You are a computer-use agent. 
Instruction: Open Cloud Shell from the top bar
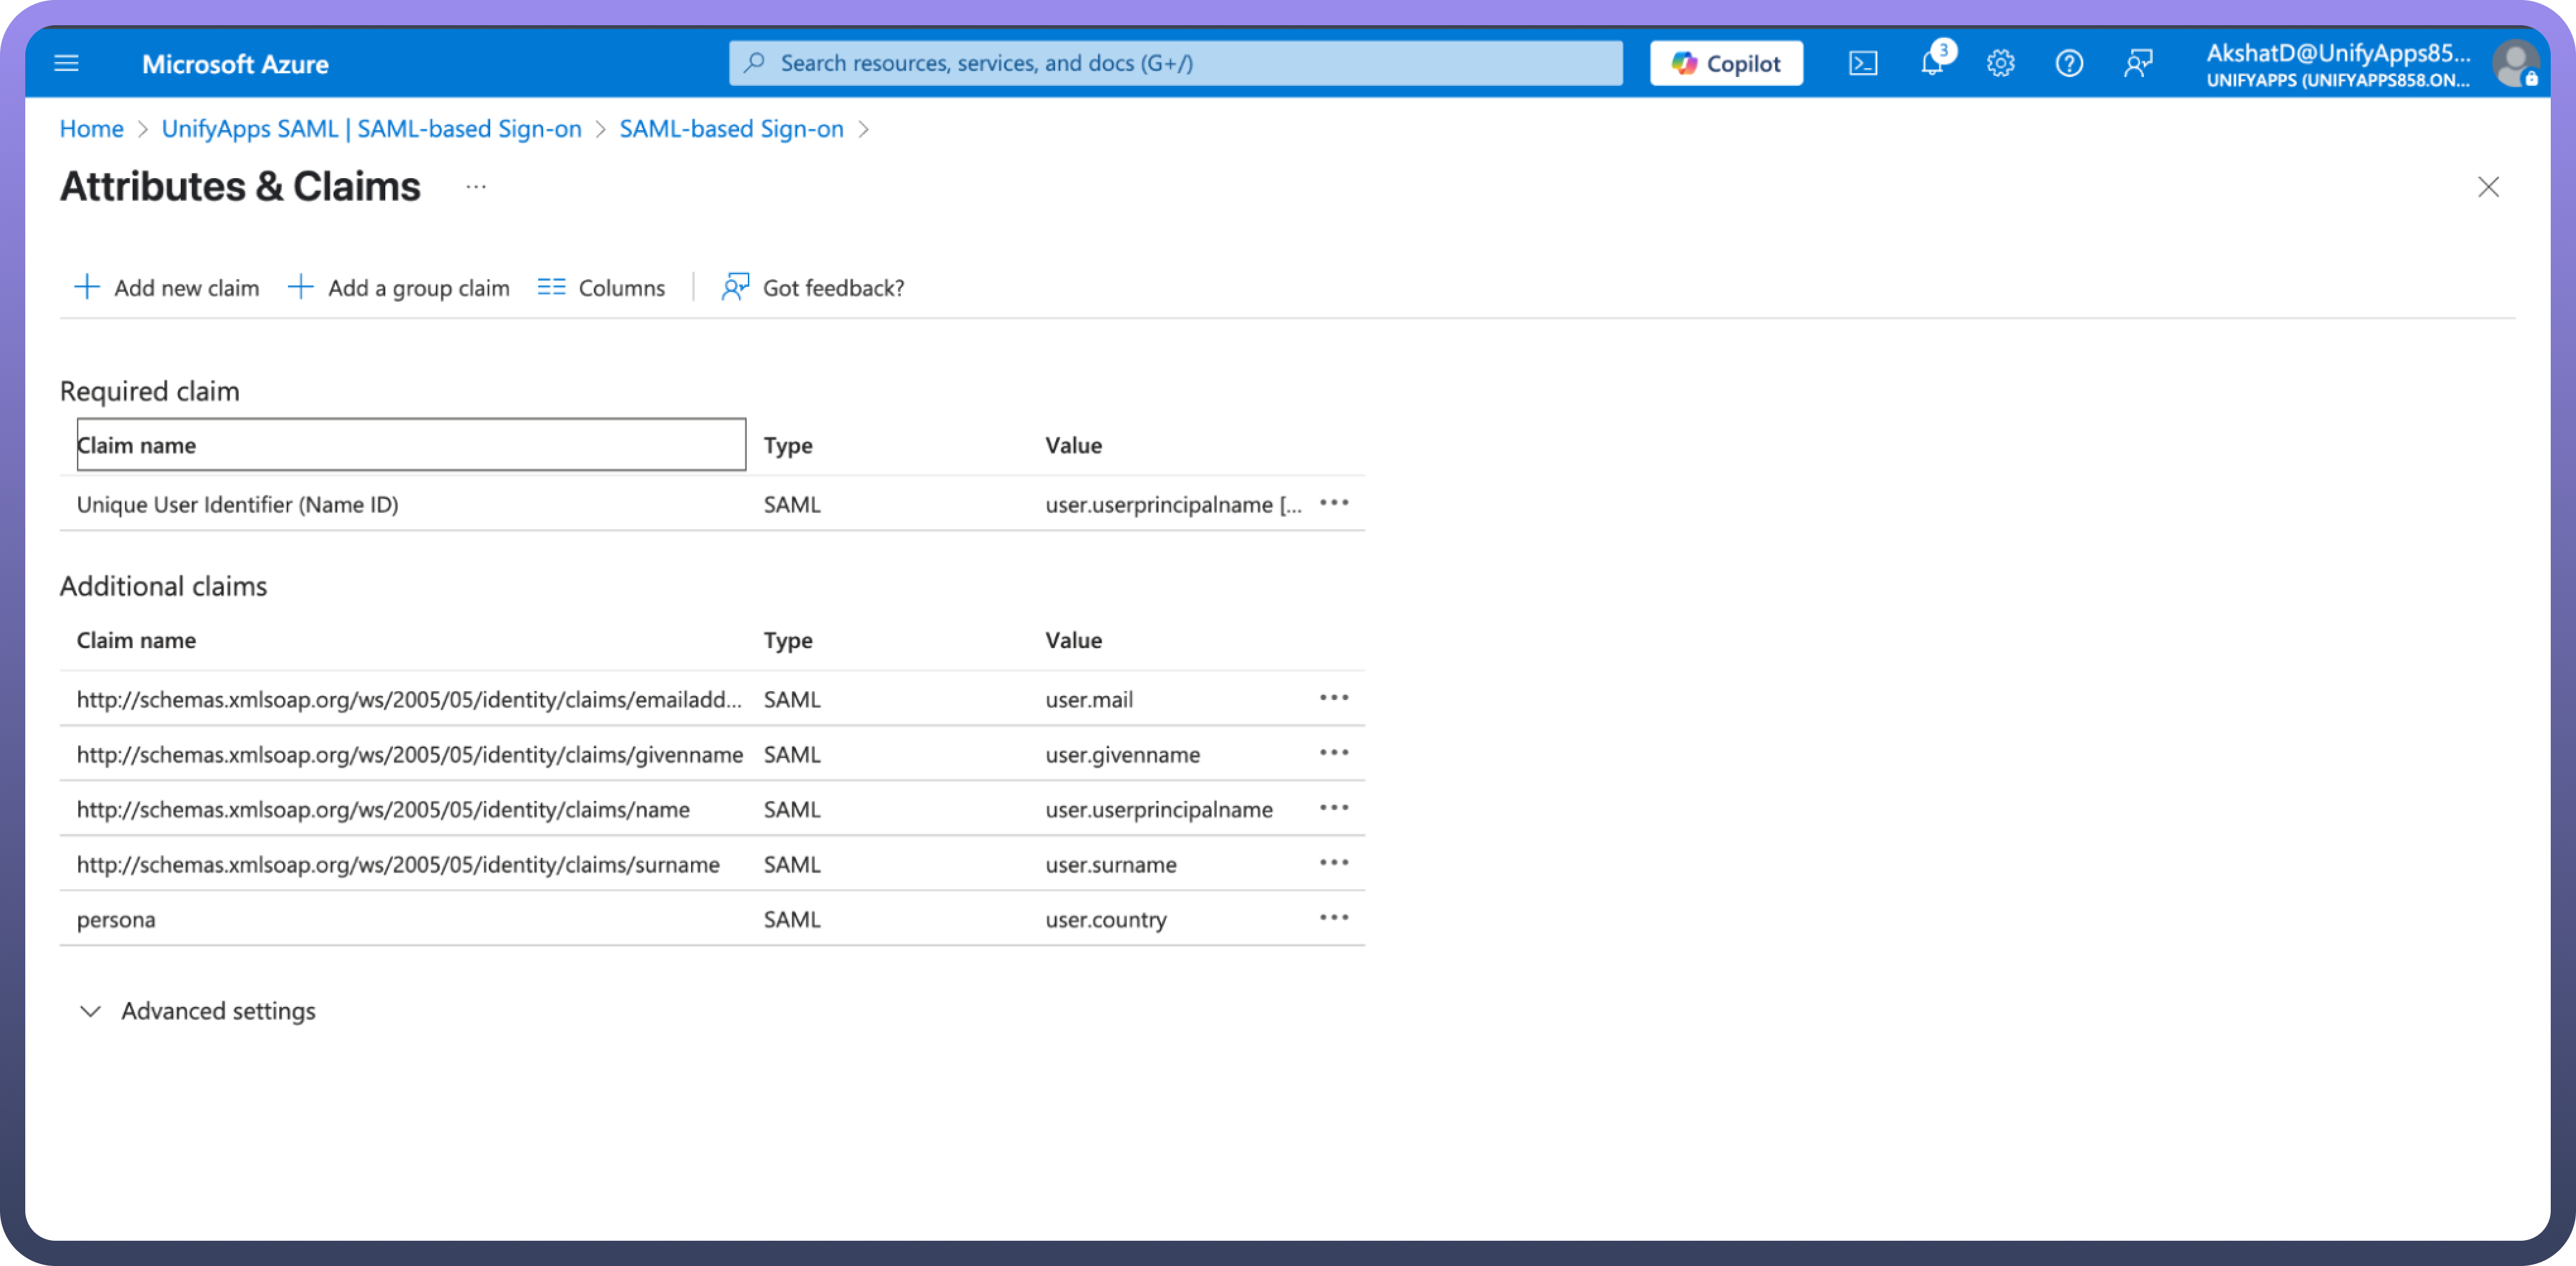tap(1862, 64)
